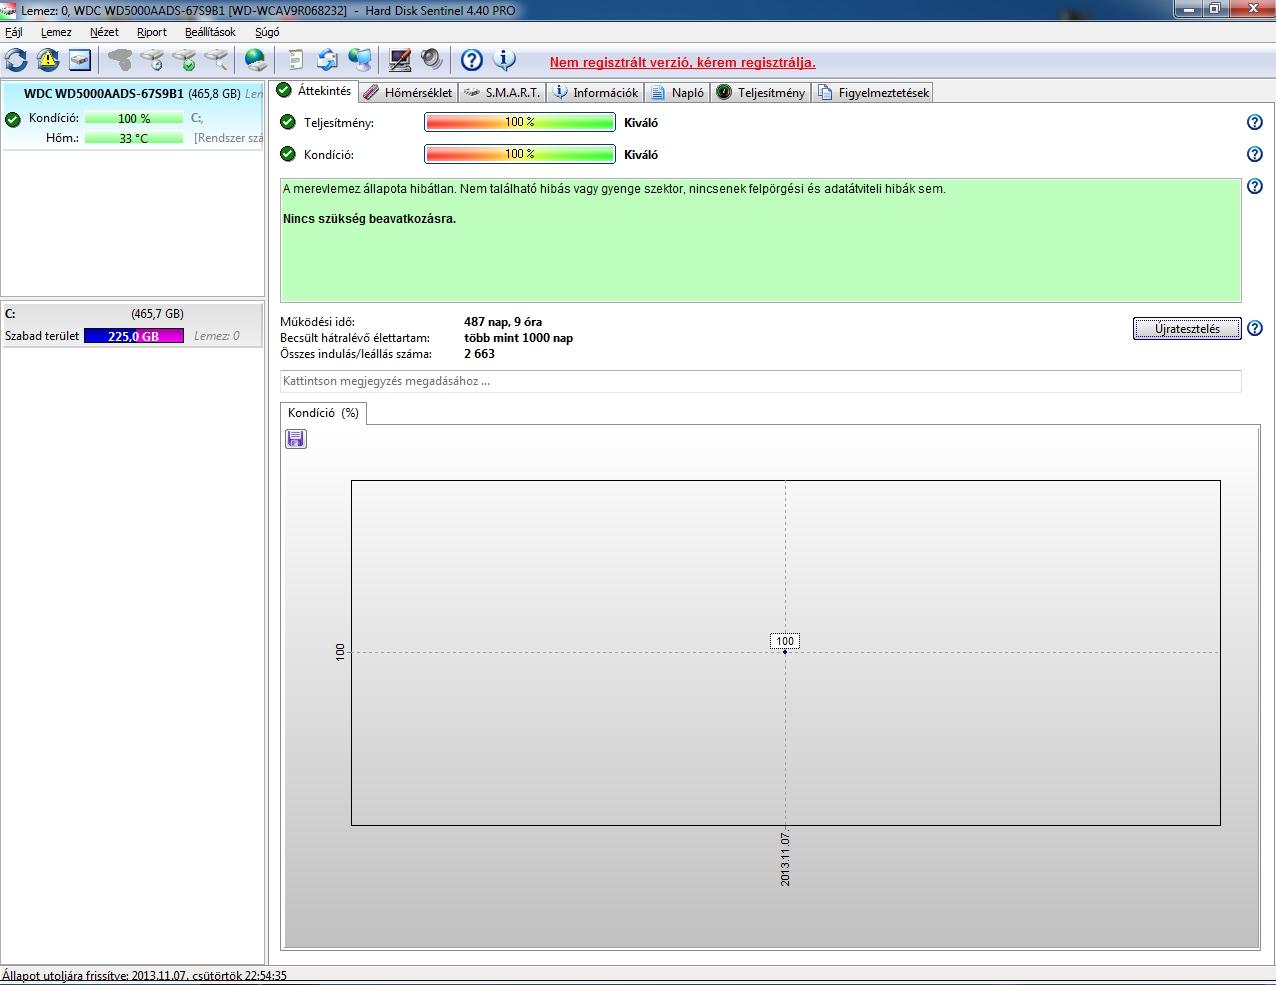Image resolution: width=1276 pixels, height=985 pixels.
Task: Click the help icon beside Kondíció bar
Action: click(x=1255, y=154)
